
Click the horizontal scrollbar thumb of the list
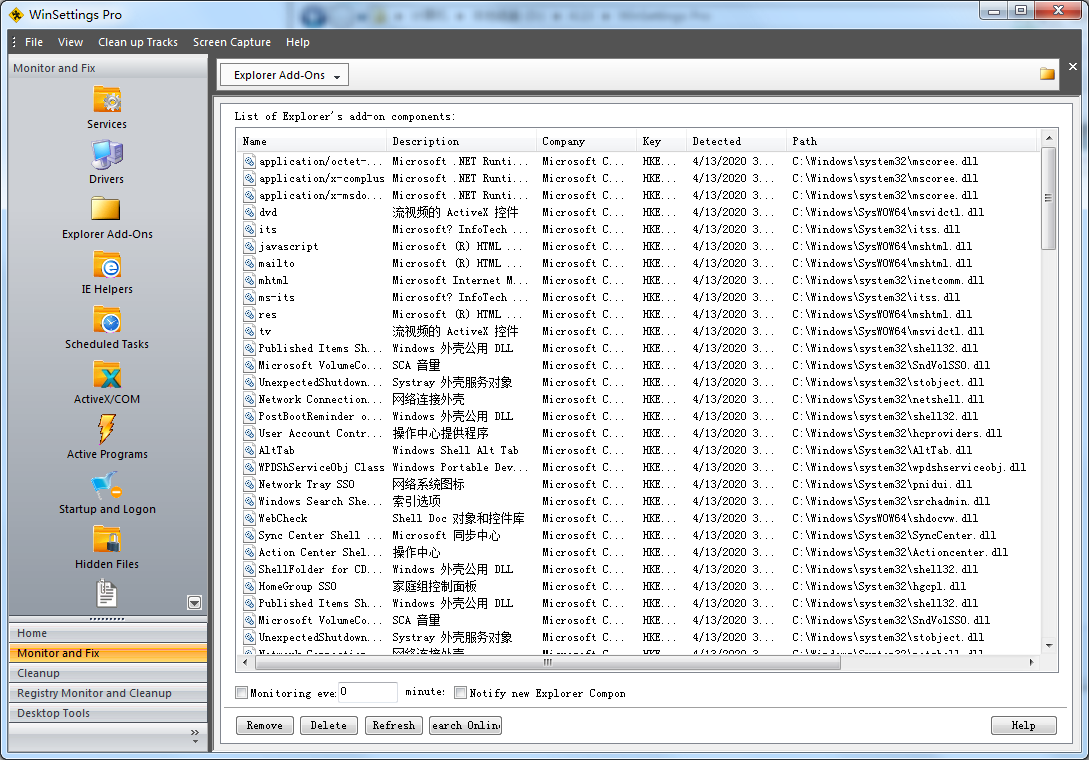pyautogui.click(x=547, y=663)
